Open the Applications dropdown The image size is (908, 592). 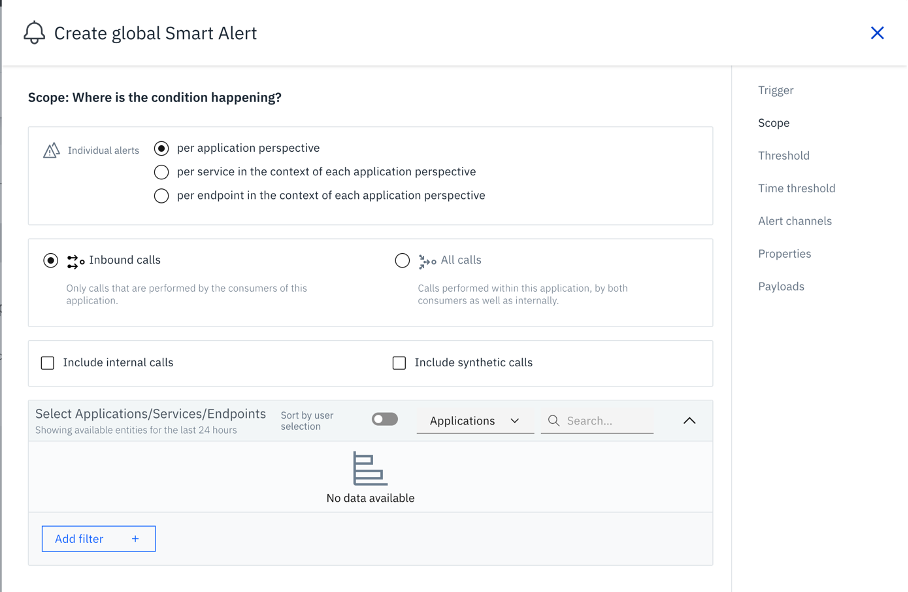[475, 421]
